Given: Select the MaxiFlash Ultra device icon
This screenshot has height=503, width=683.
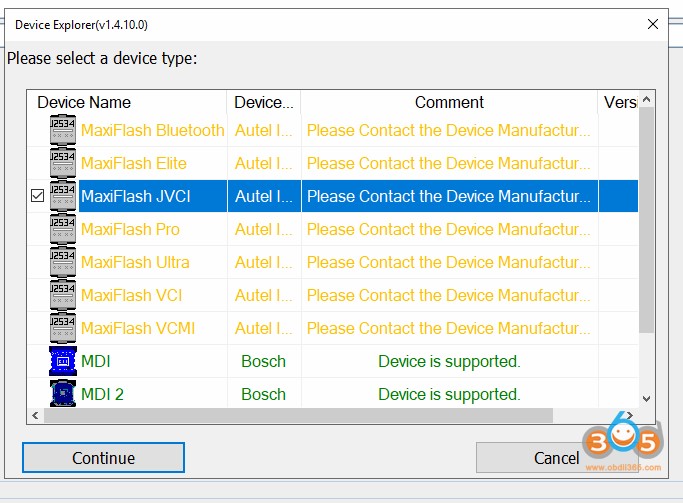Looking at the screenshot, I should [x=63, y=262].
